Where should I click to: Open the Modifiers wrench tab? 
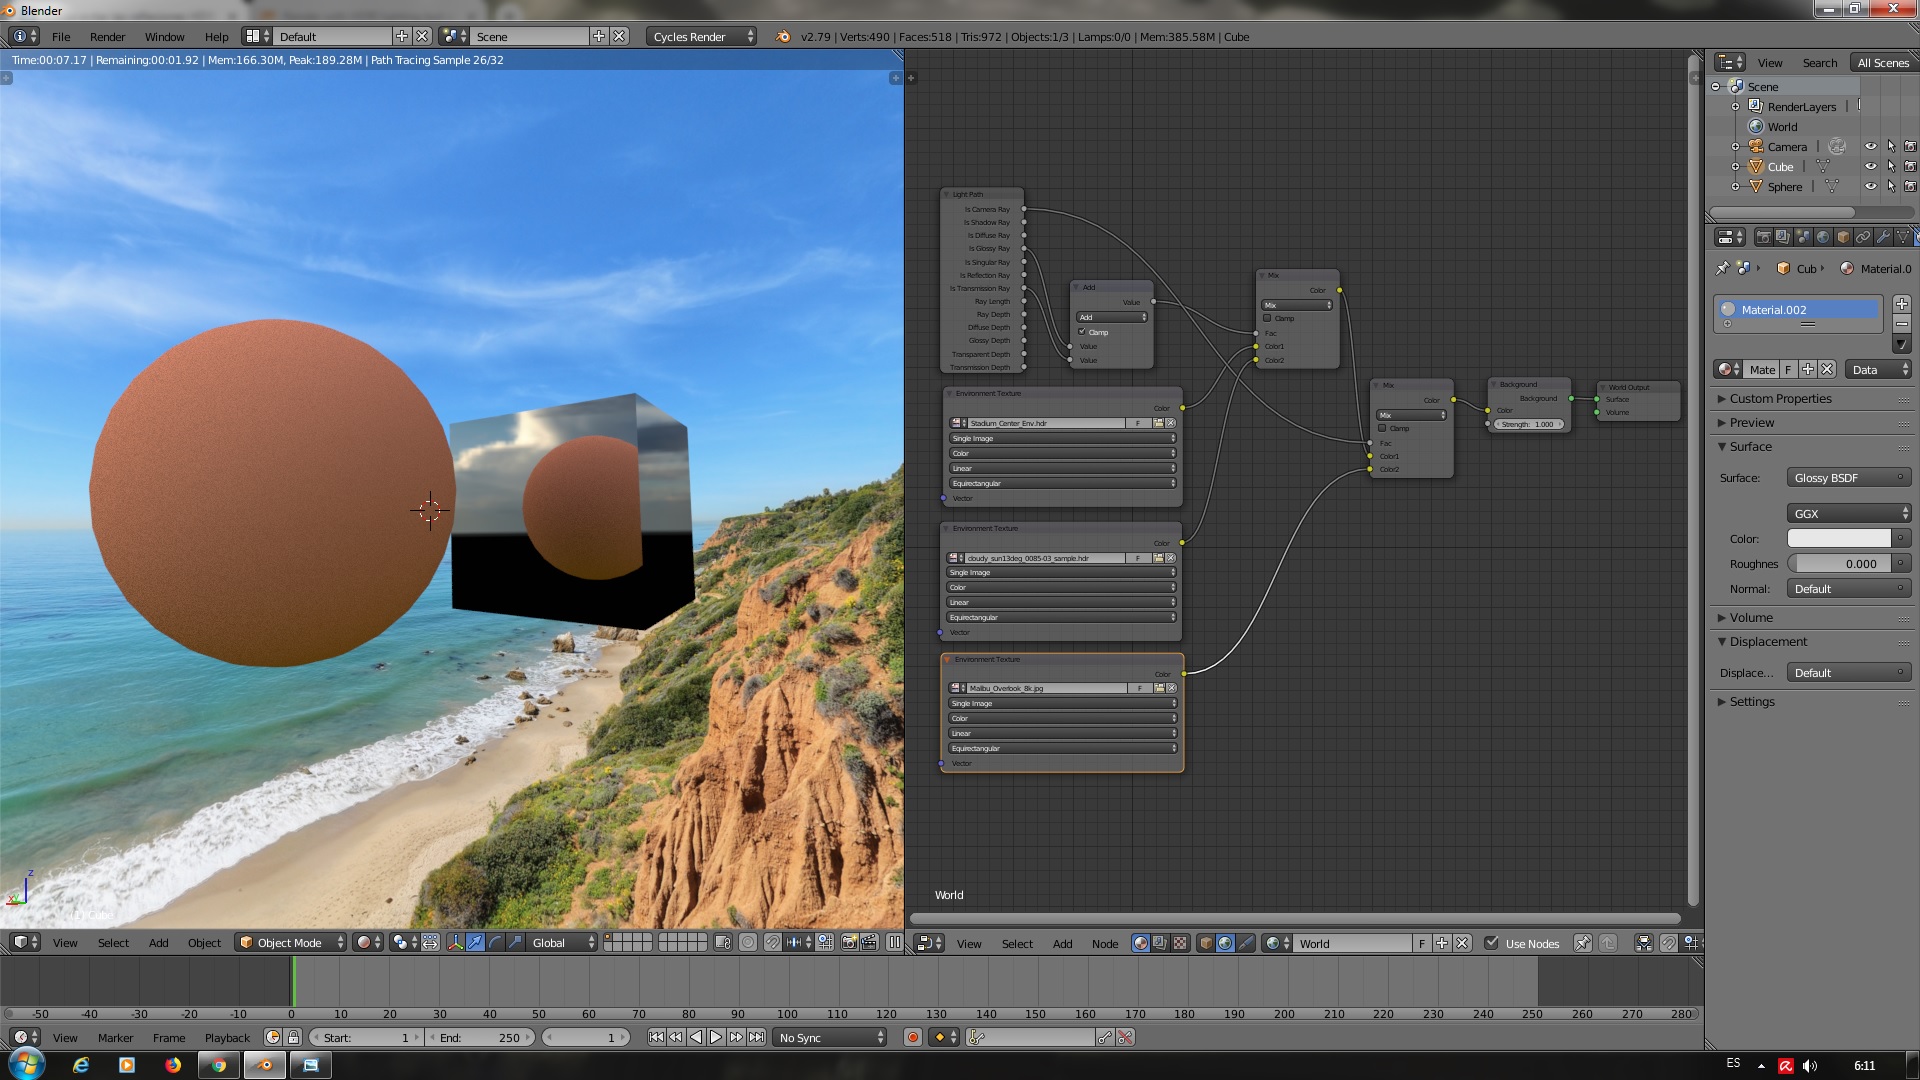(1883, 237)
